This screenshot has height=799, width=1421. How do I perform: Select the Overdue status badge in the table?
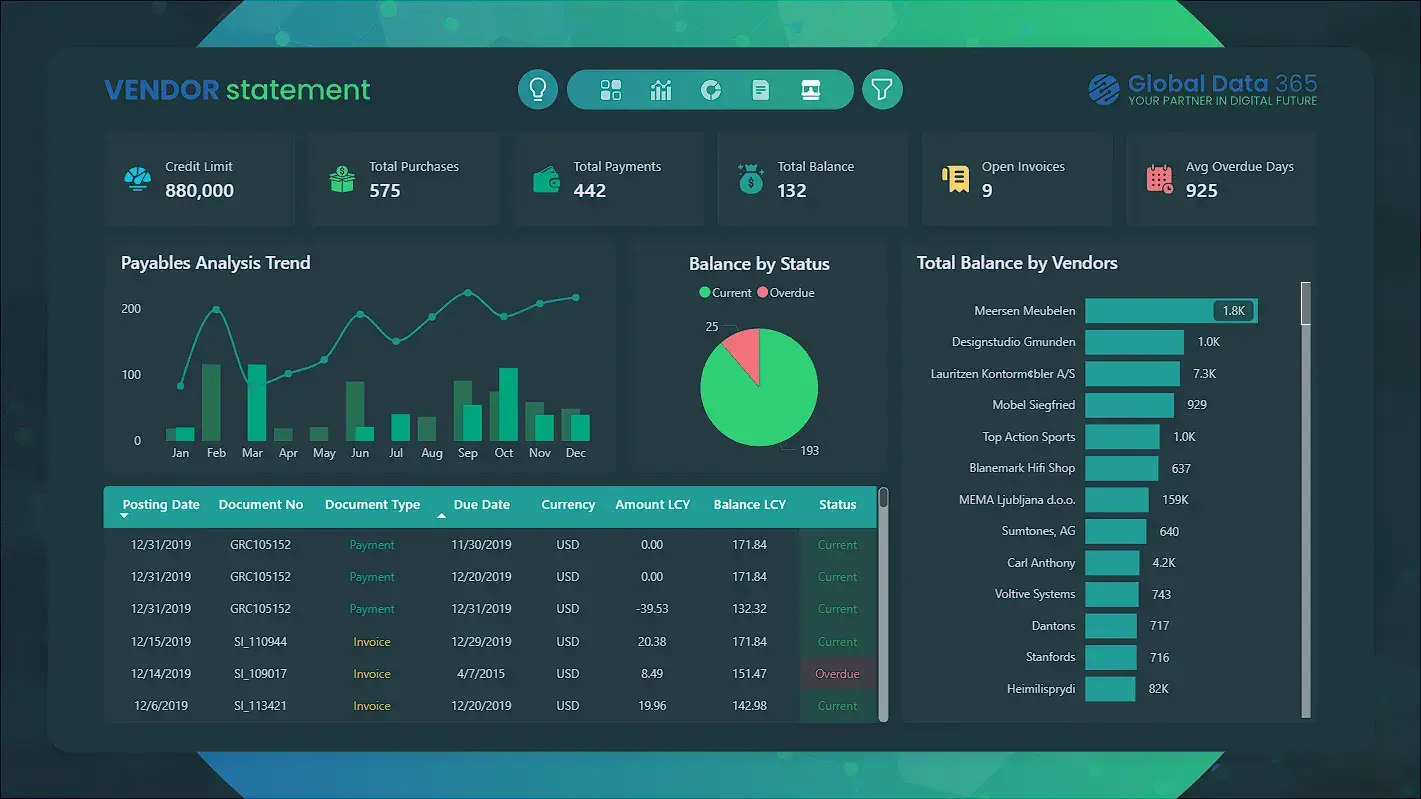click(837, 673)
